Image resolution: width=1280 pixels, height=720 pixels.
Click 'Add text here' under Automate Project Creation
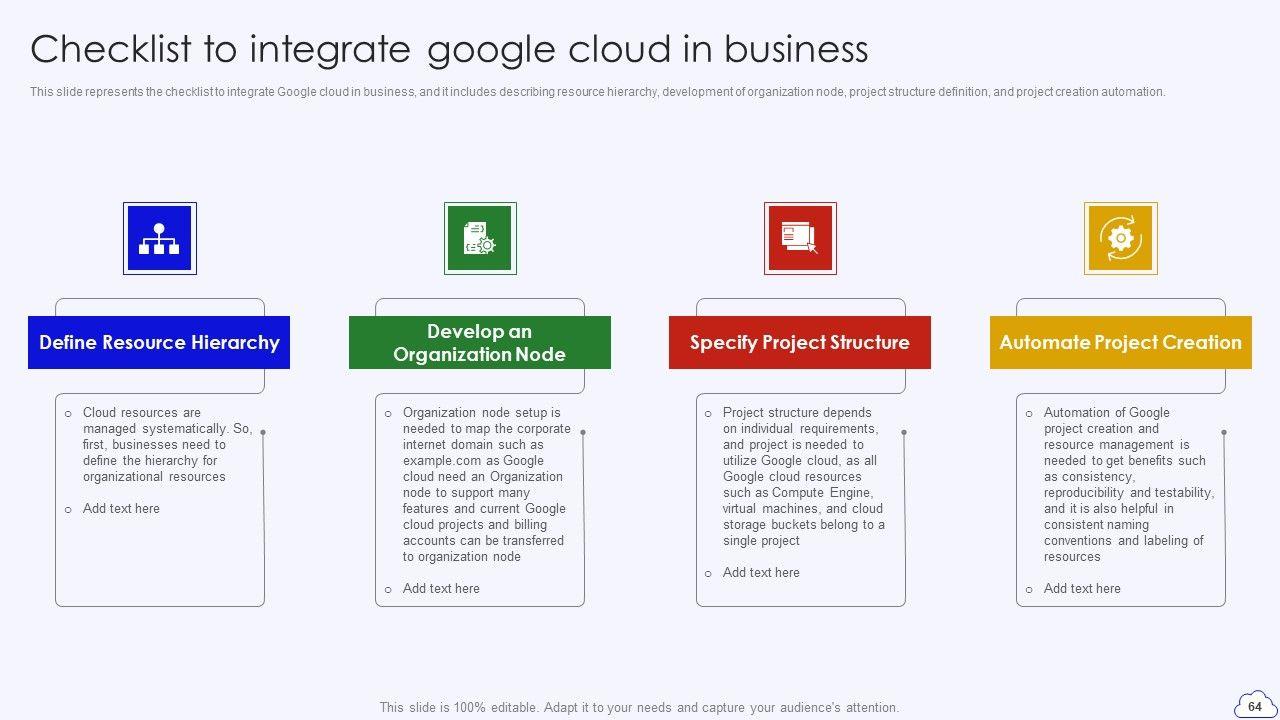point(1082,589)
